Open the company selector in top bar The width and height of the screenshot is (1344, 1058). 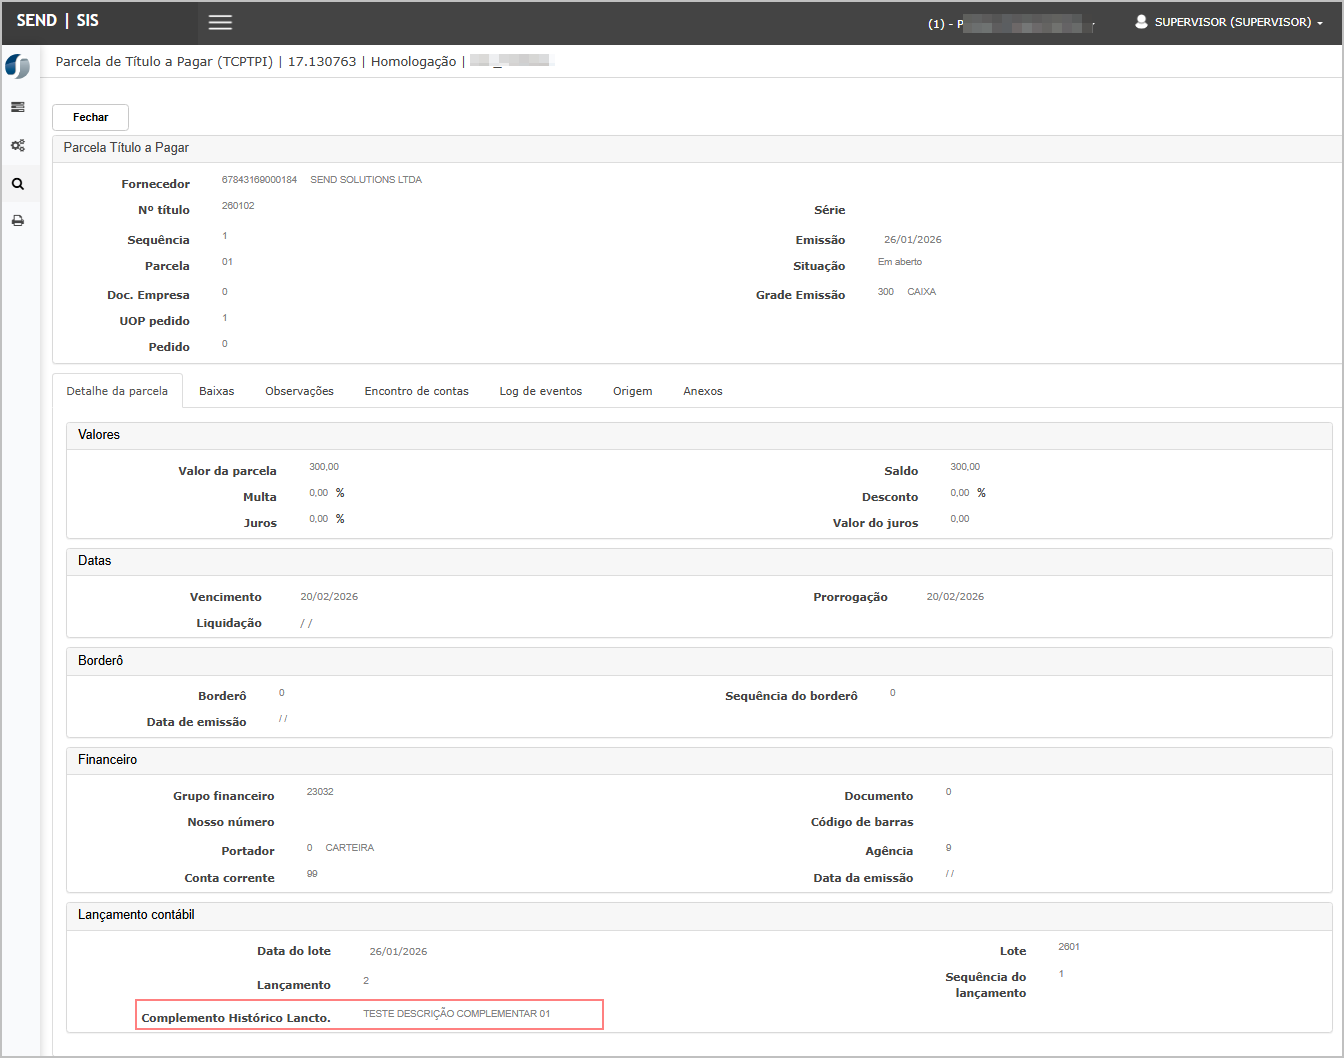1012,24
